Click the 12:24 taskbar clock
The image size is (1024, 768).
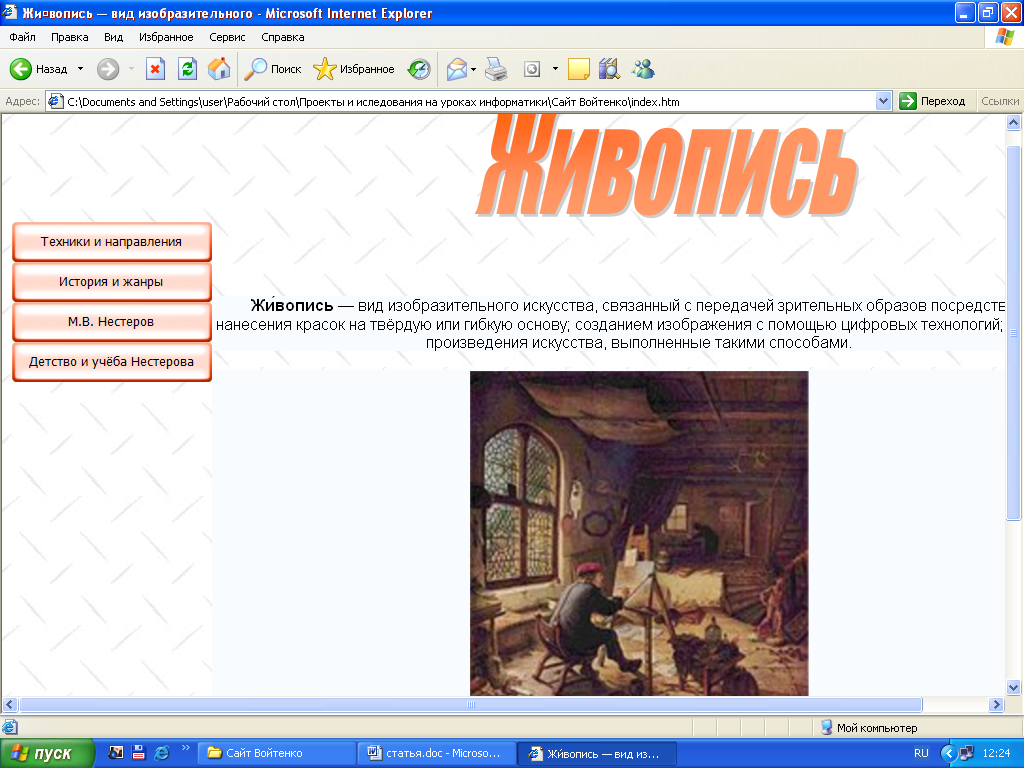996,754
